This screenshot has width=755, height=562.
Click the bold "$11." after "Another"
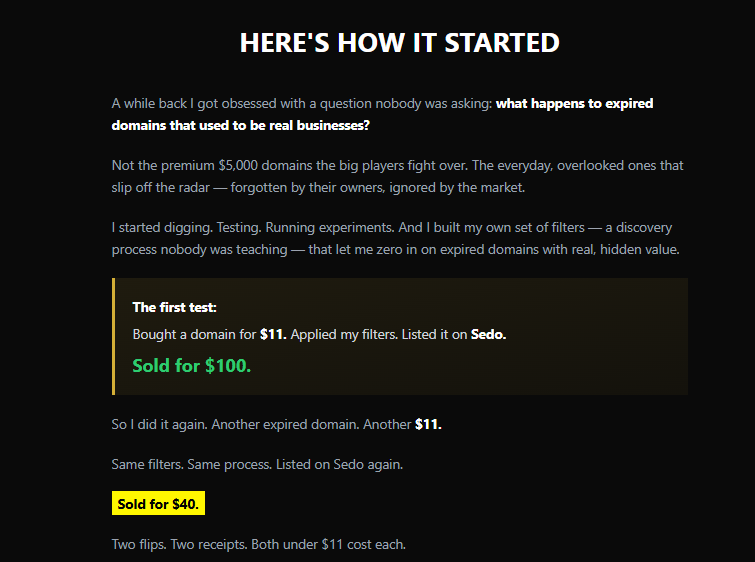coord(428,425)
